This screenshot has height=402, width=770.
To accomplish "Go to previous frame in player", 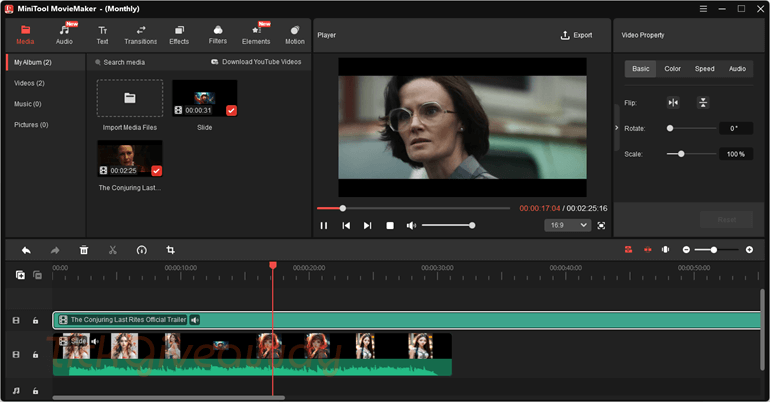I will click(x=346, y=225).
